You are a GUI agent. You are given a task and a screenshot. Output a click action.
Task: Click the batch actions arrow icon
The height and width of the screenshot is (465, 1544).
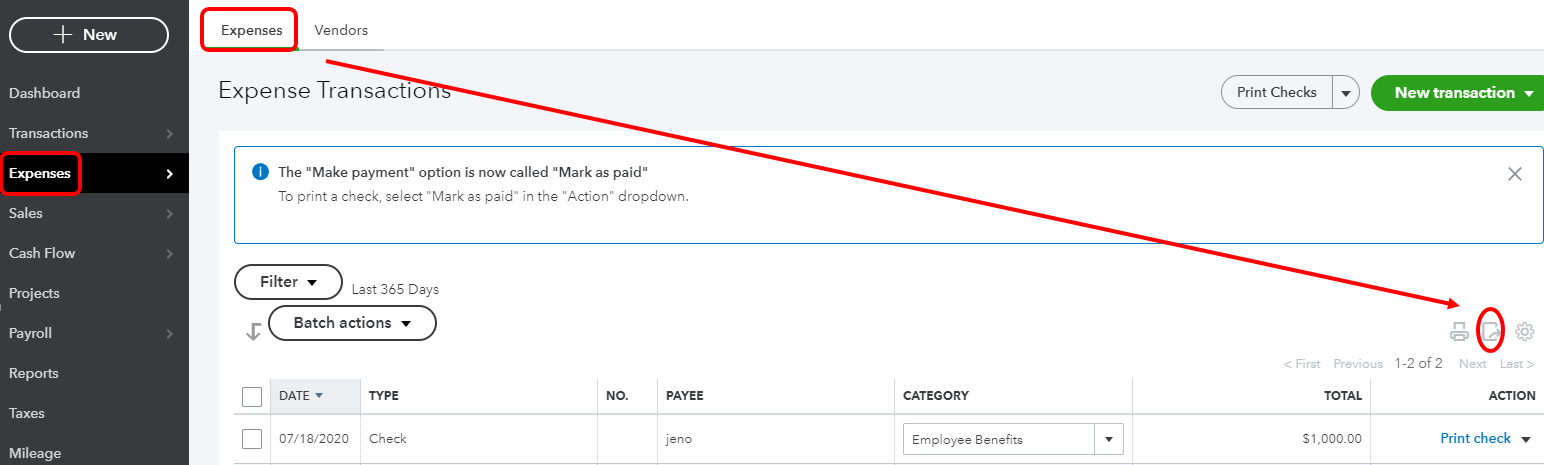point(253,331)
